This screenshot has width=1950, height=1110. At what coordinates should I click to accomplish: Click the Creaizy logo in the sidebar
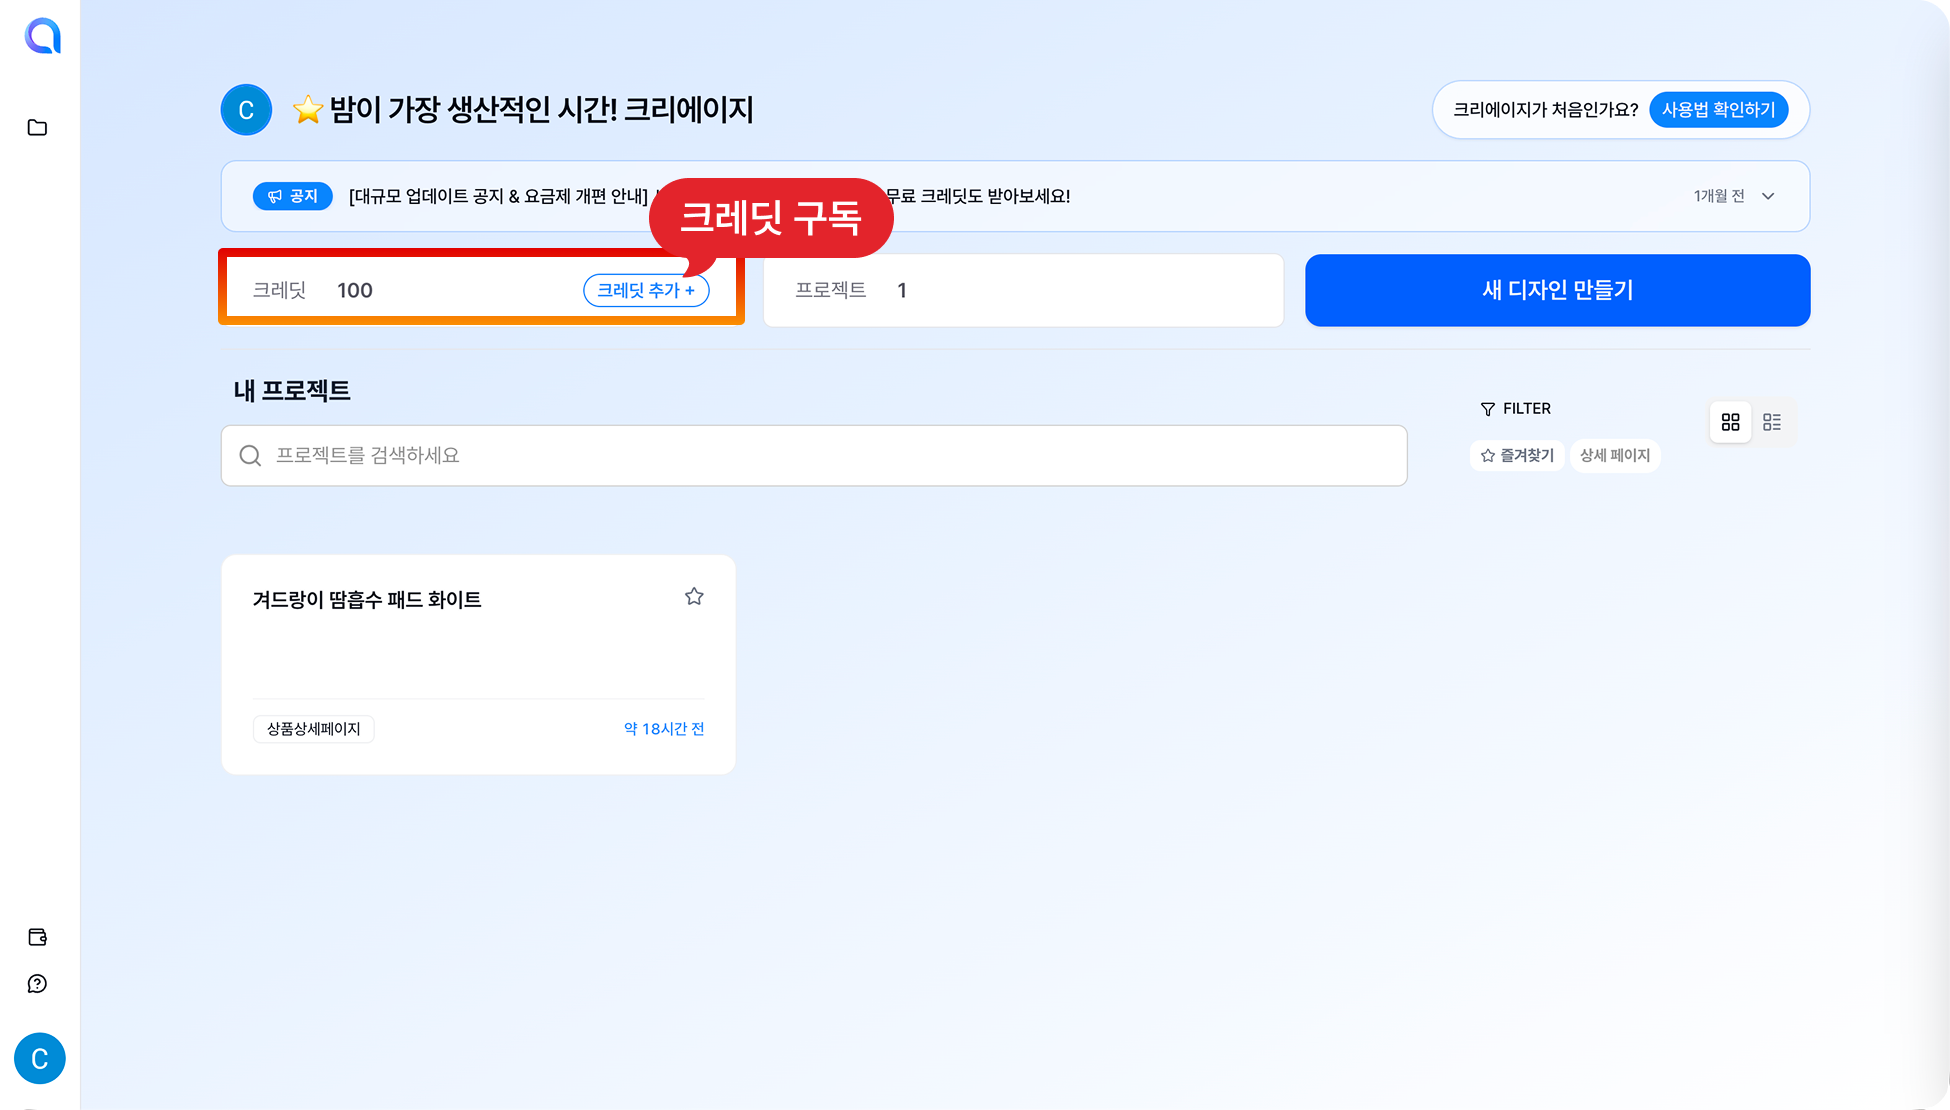click(x=42, y=36)
